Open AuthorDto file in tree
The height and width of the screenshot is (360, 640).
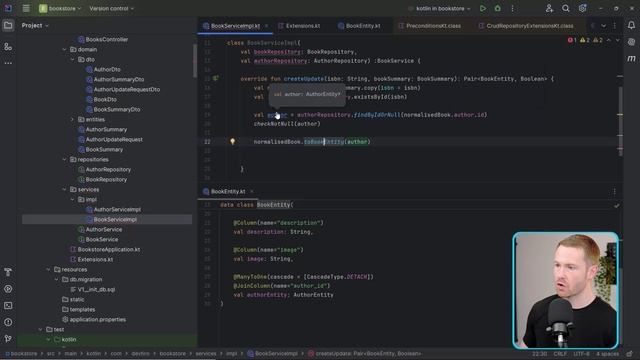pyautogui.click(x=103, y=69)
